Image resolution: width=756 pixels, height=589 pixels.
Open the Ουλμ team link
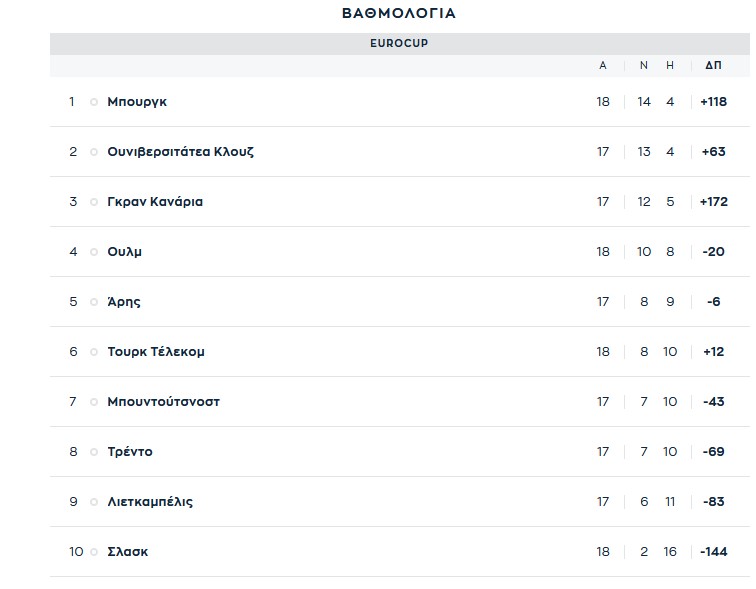pyautogui.click(x=125, y=252)
